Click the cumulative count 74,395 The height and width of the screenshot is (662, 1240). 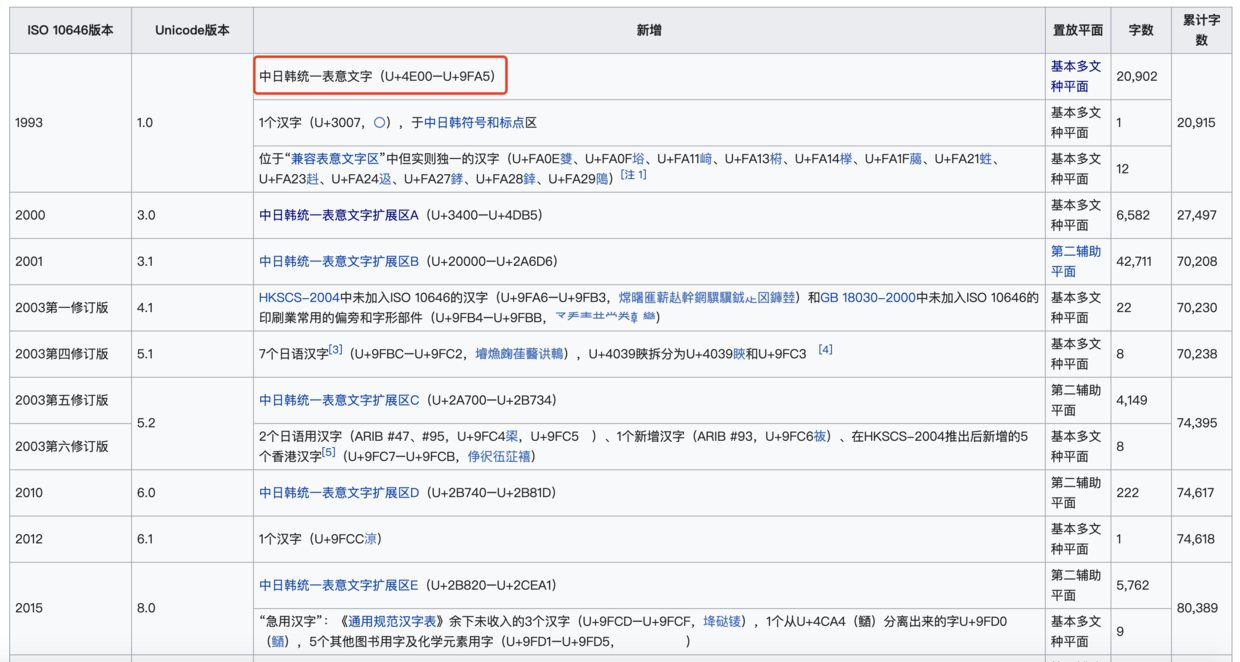tap(1197, 423)
